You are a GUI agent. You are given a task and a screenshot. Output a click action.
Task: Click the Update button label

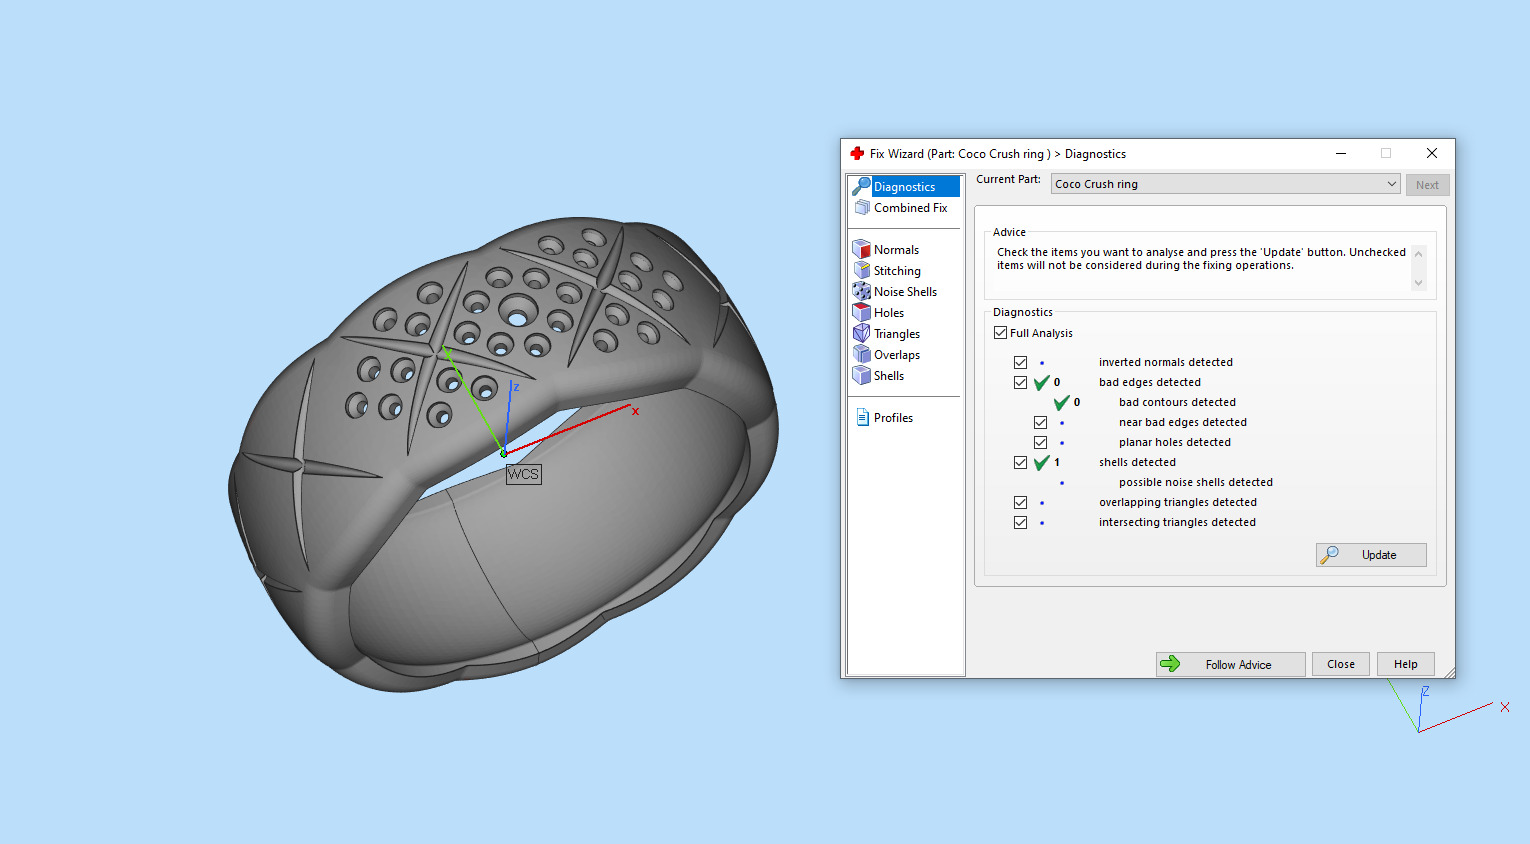(x=1379, y=555)
